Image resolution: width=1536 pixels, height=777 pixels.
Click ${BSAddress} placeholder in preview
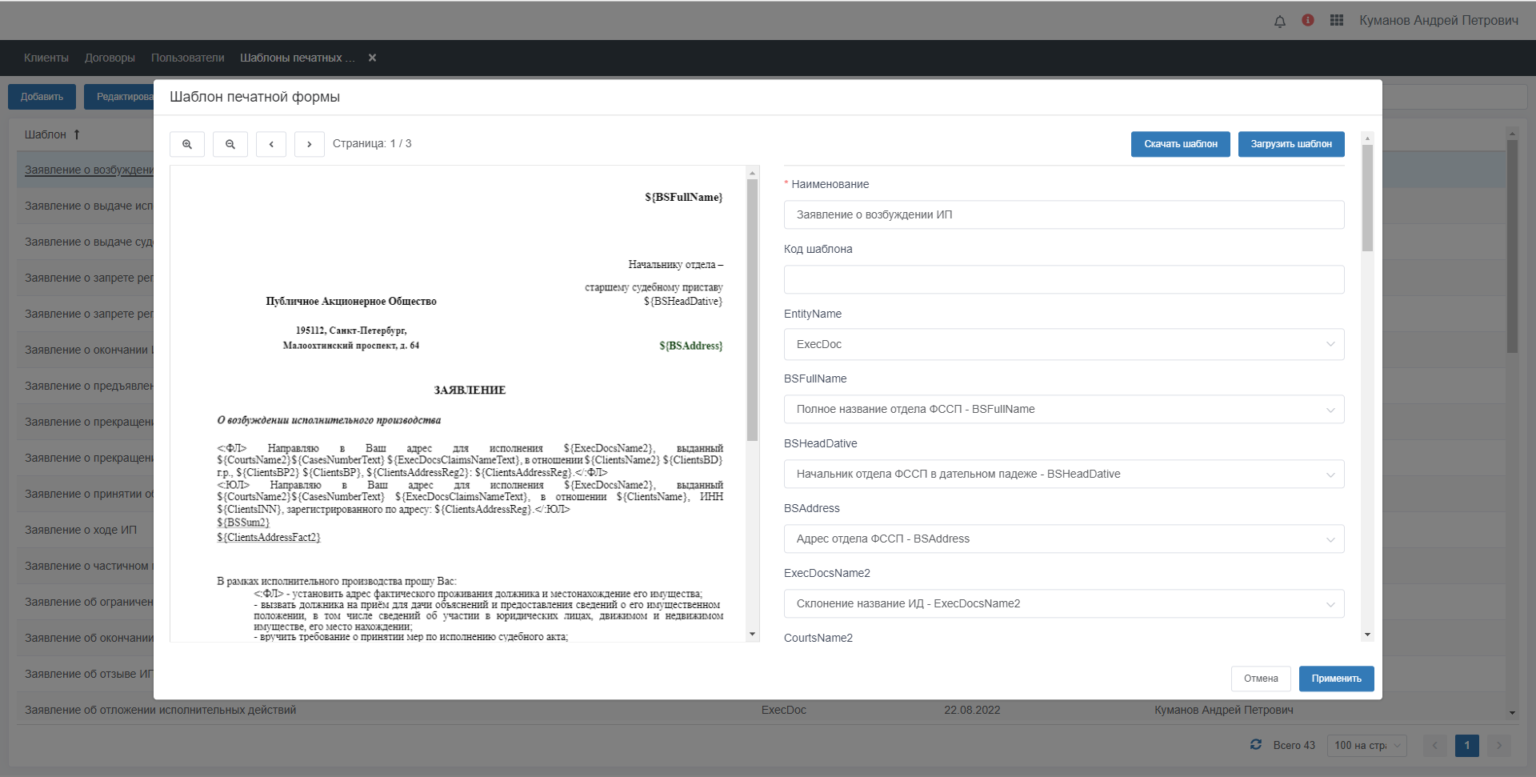coord(691,346)
